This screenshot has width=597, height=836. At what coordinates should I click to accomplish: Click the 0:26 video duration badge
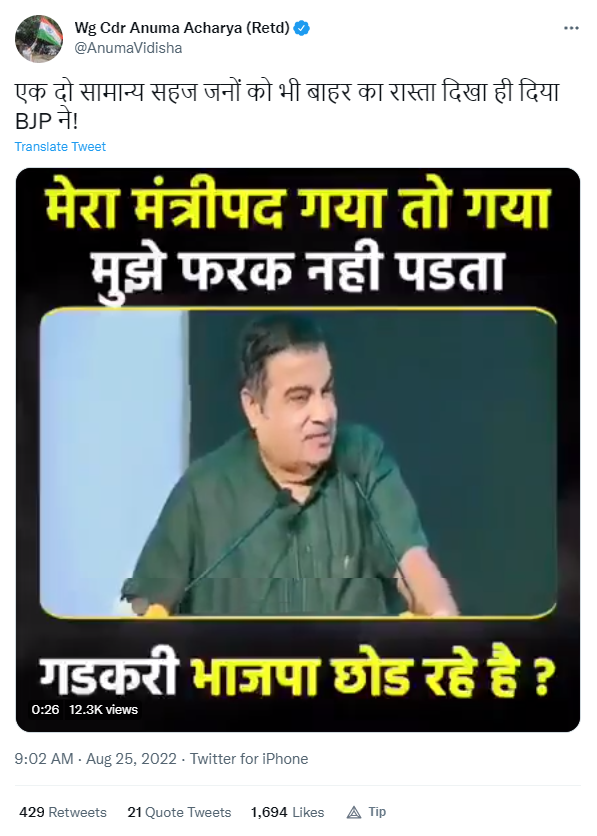point(45,710)
